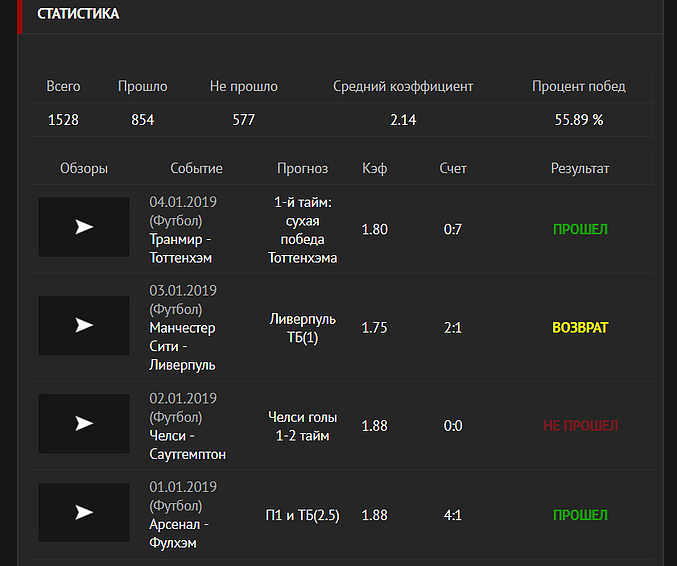Click the date 04.01.2019
This screenshot has width=677, height=566.
coord(183,202)
